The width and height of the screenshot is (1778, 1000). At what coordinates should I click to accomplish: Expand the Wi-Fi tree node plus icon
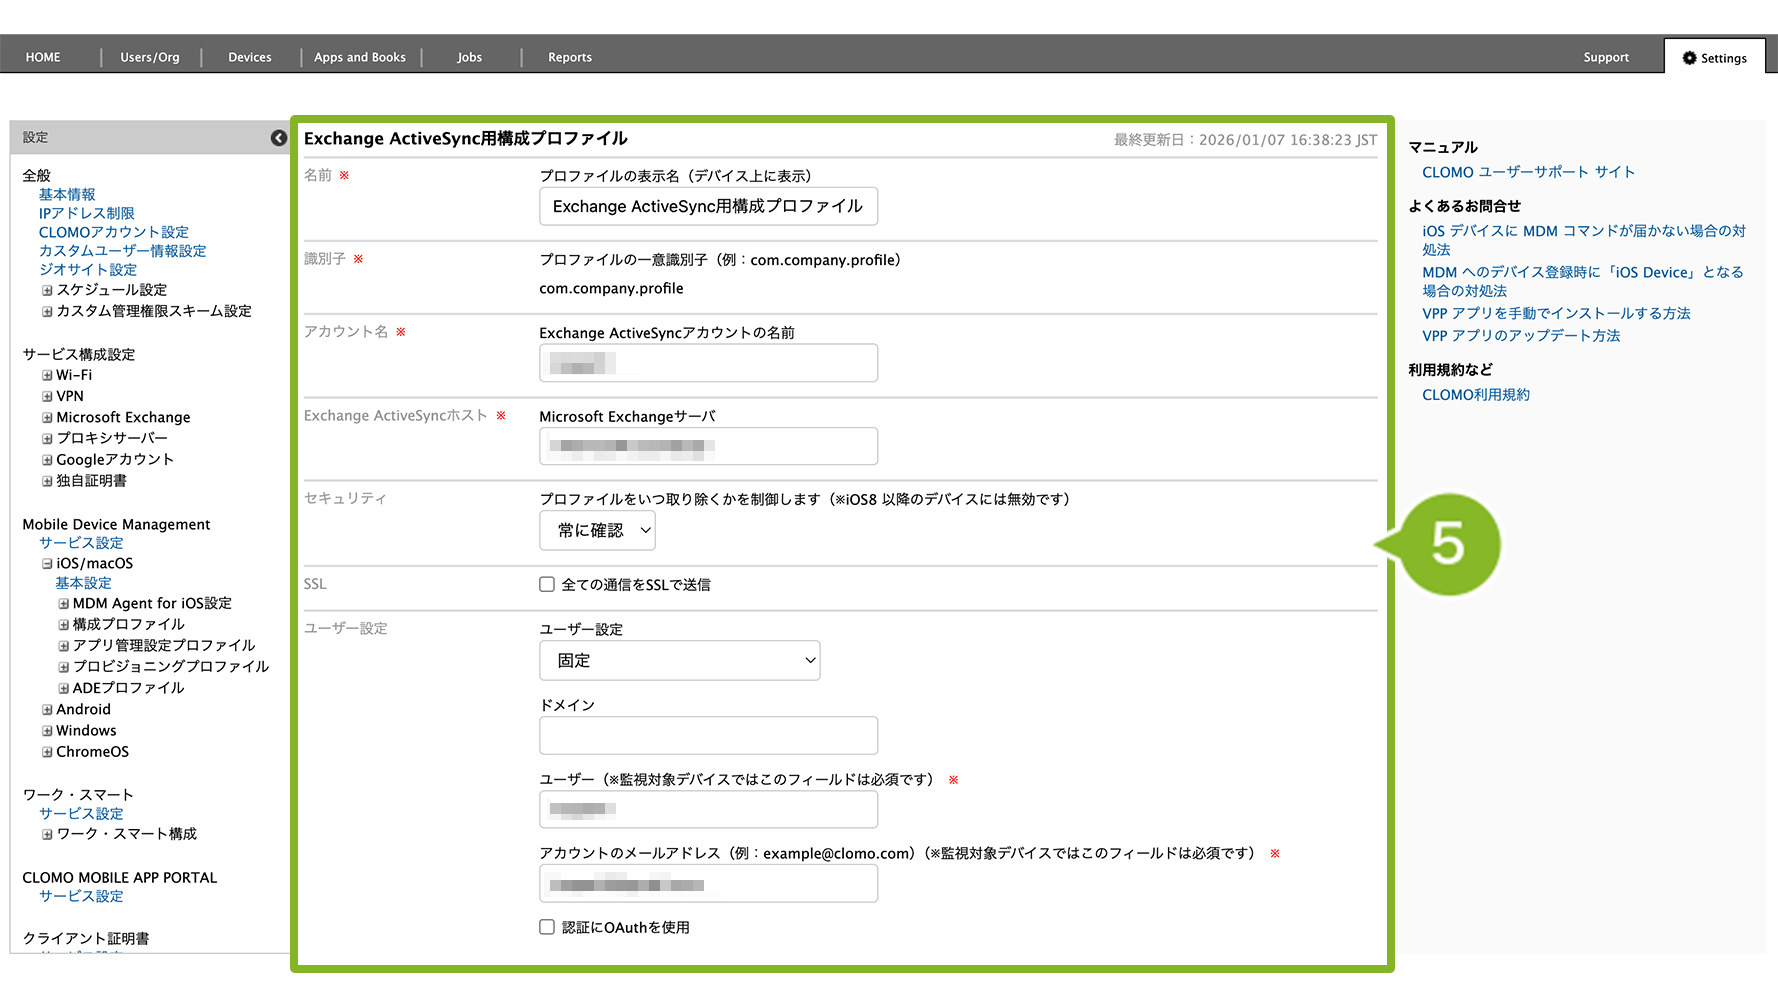coord(47,376)
